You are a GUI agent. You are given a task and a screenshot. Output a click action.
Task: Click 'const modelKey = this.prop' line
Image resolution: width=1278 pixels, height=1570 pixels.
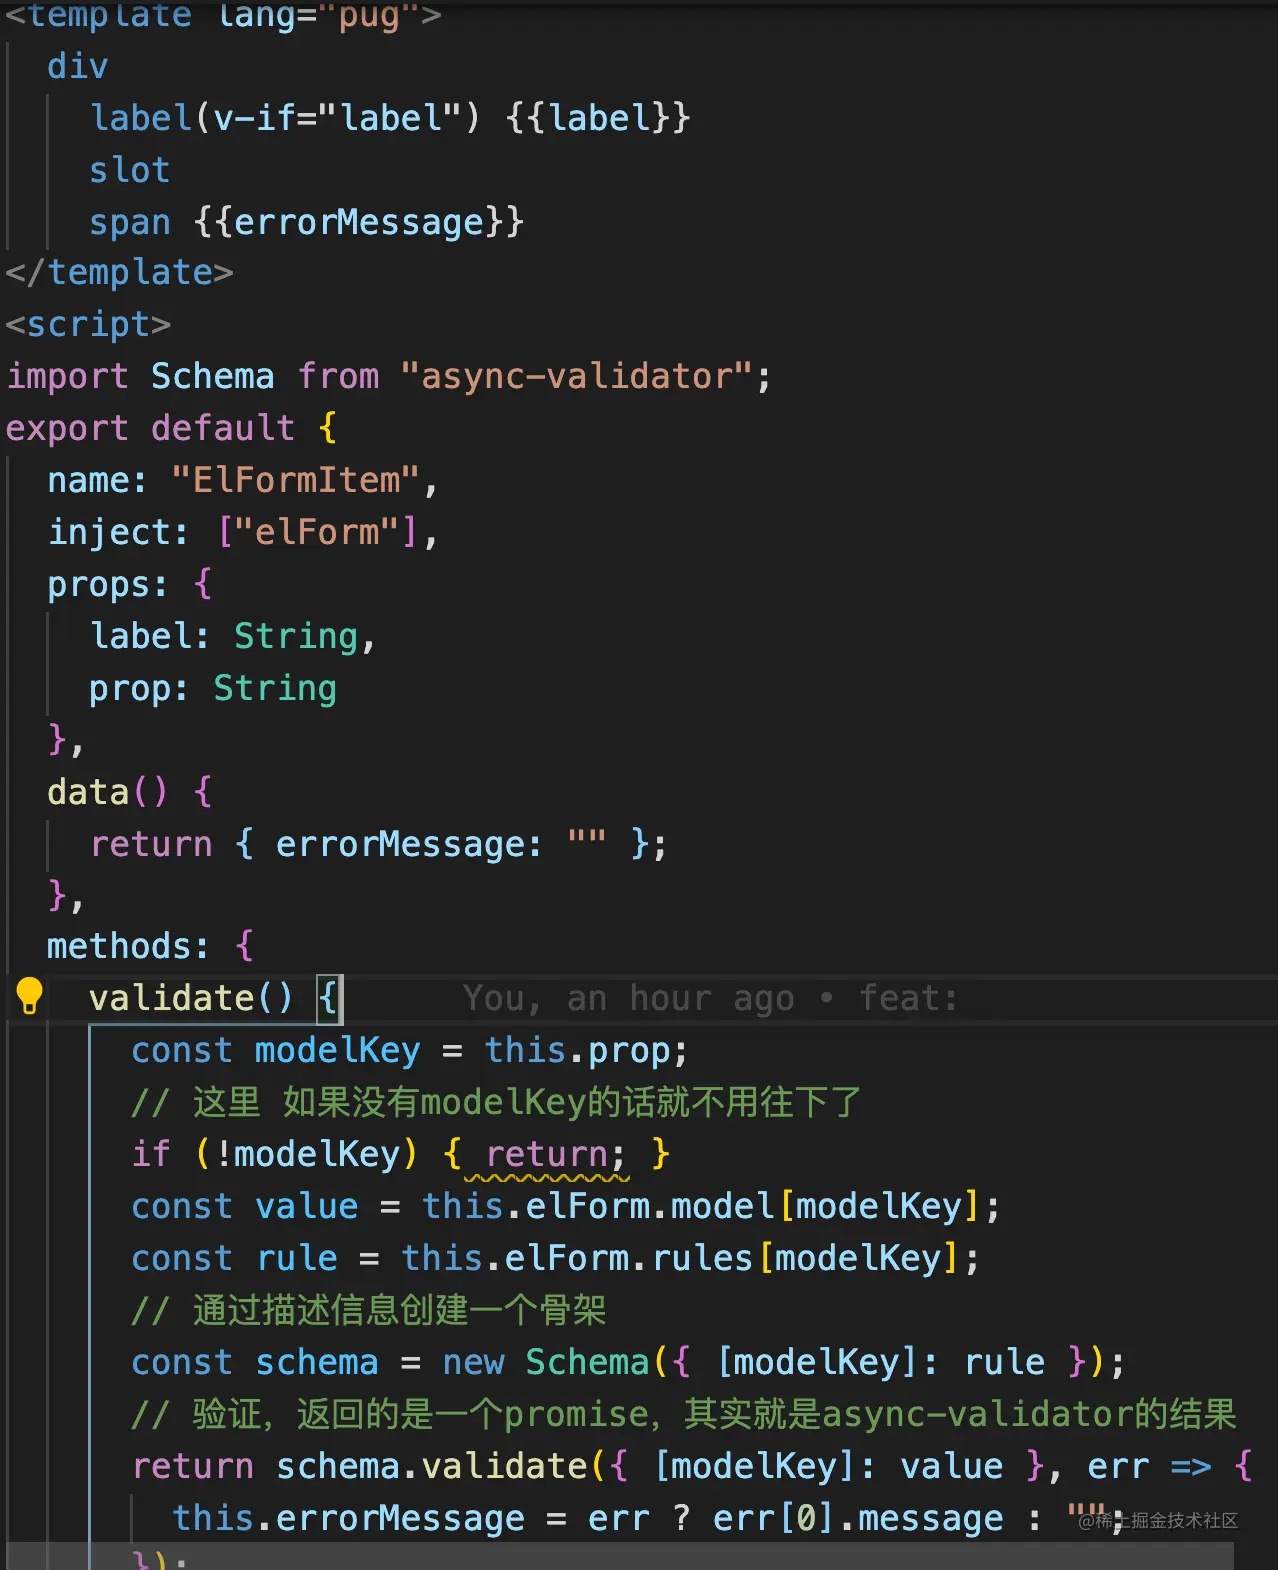(410, 1050)
